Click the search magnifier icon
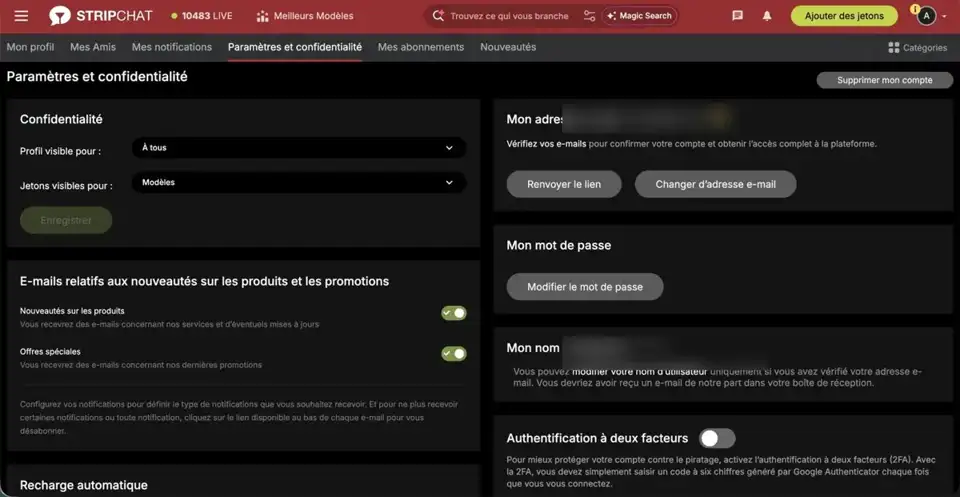The height and width of the screenshot is (497, 960). [x=438, y=16]
